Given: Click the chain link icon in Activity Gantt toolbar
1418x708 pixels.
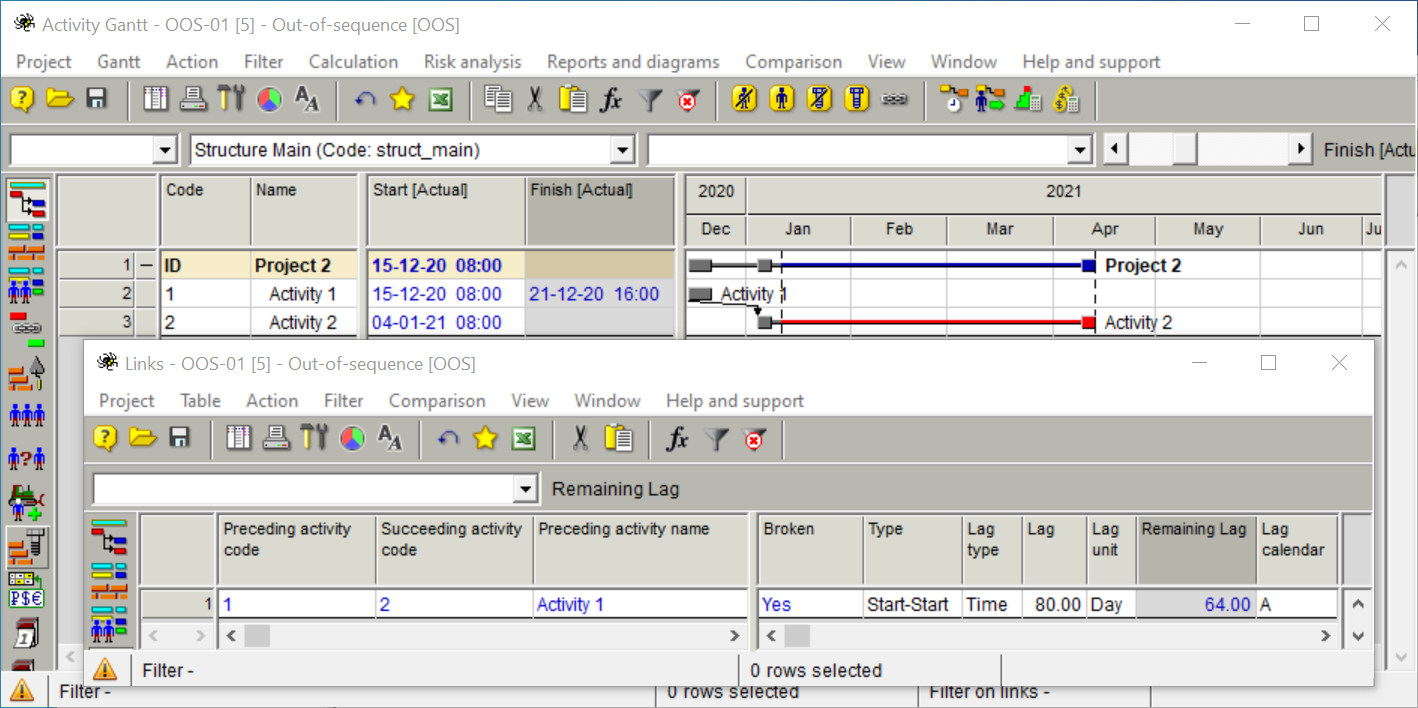Looking at the screenshot, I should point(893,99).
